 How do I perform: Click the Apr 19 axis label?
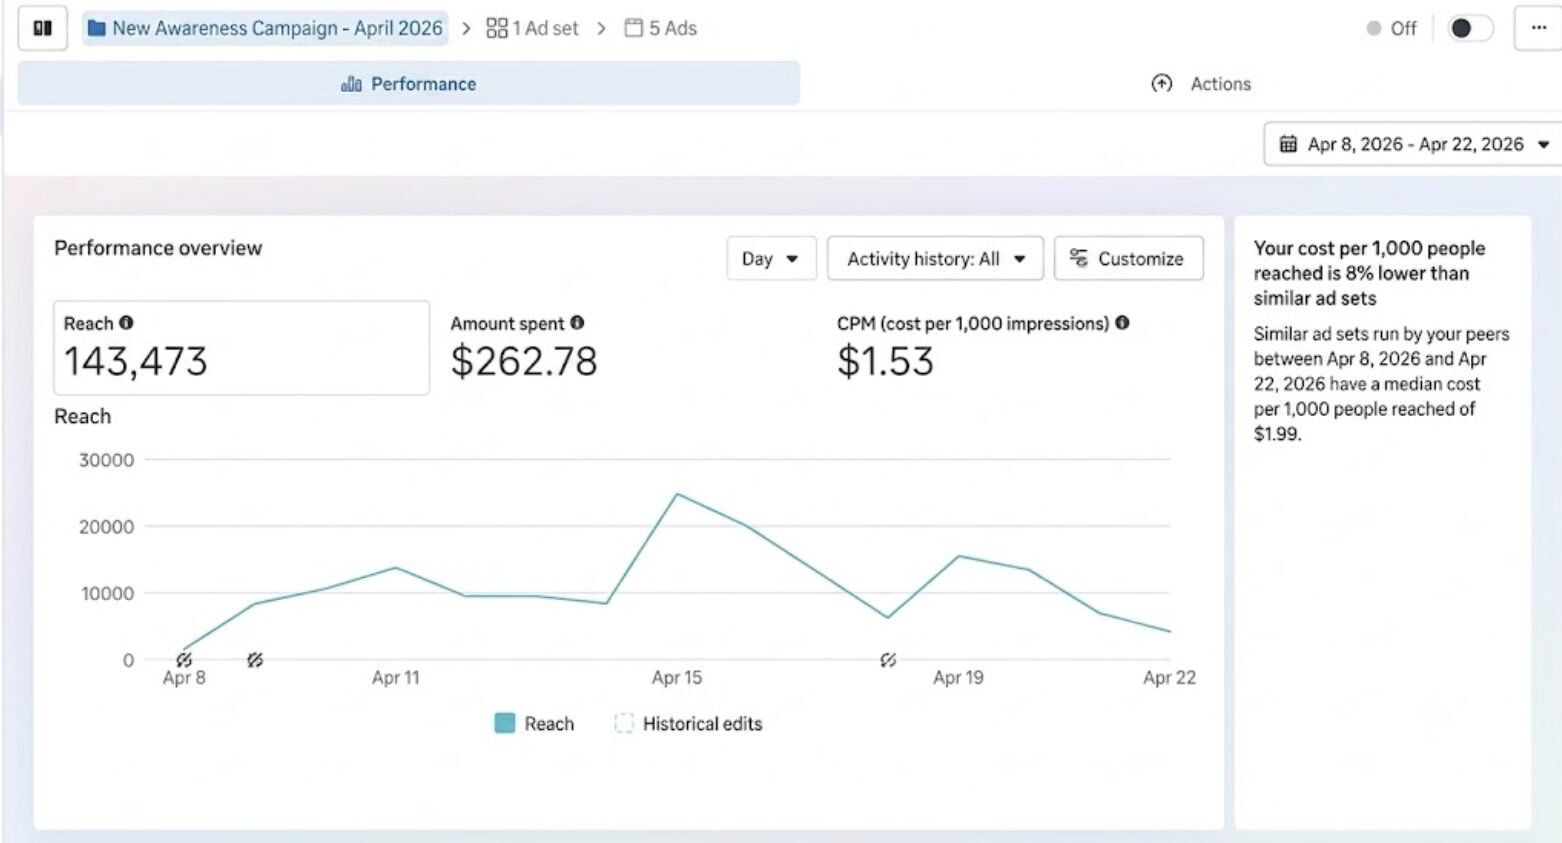pyautogui.click(x=958, y=678)
